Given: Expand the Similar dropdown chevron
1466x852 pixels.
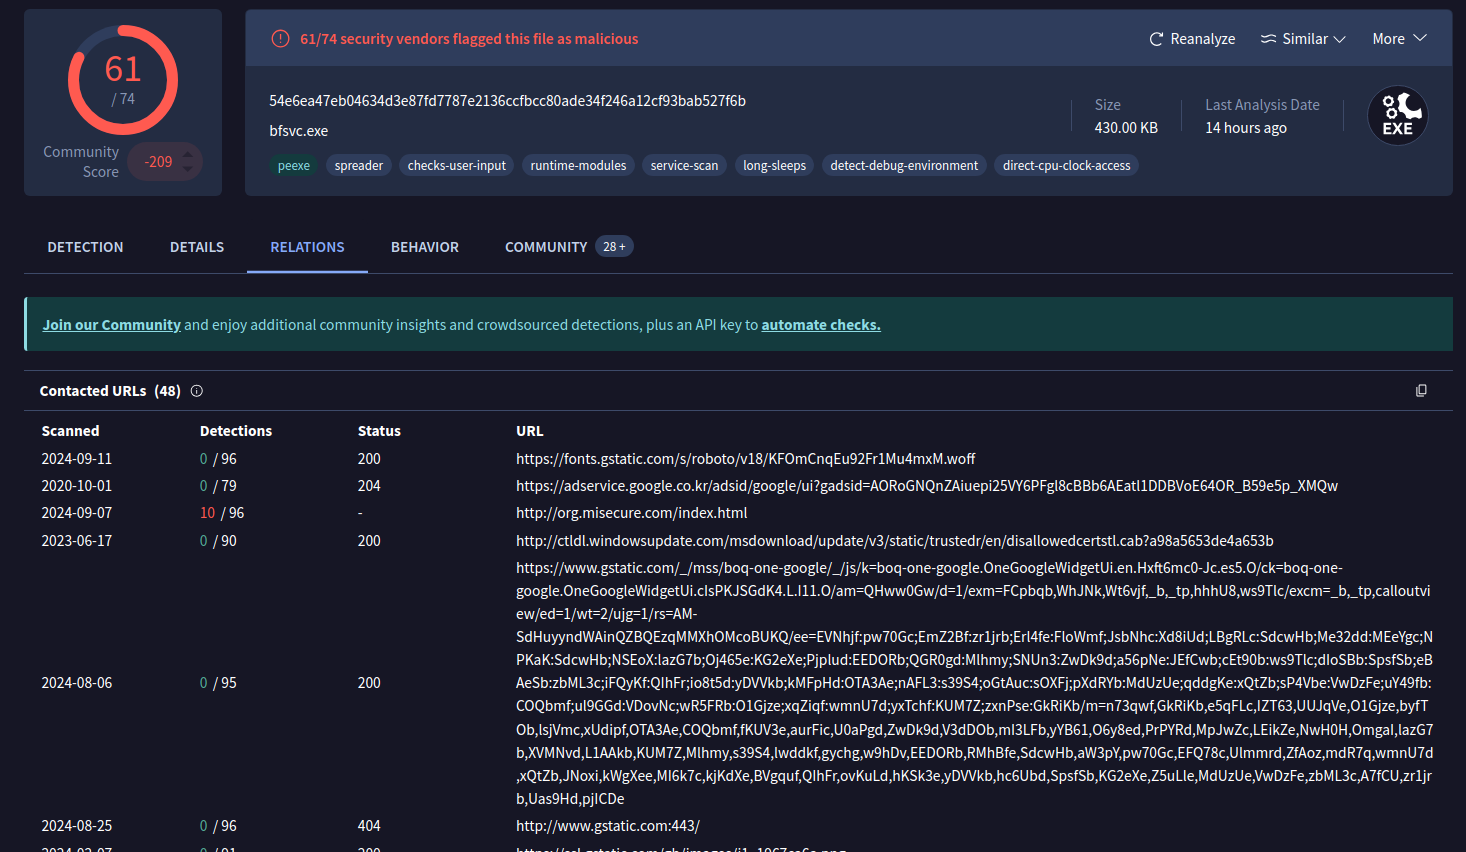Looking at the screenshot, I should coord(1340,39).
